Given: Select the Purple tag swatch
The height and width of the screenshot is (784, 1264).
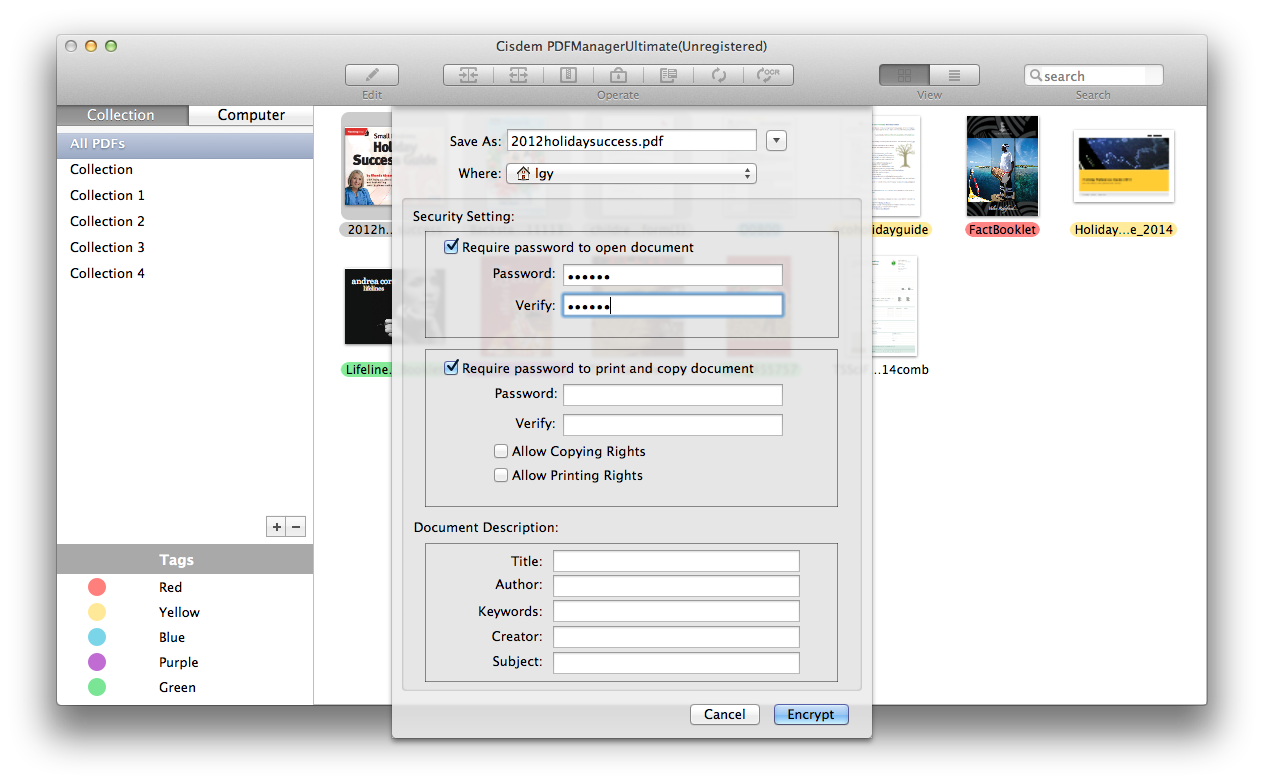Looking at the screenshot, I should [x=97, y=662].
